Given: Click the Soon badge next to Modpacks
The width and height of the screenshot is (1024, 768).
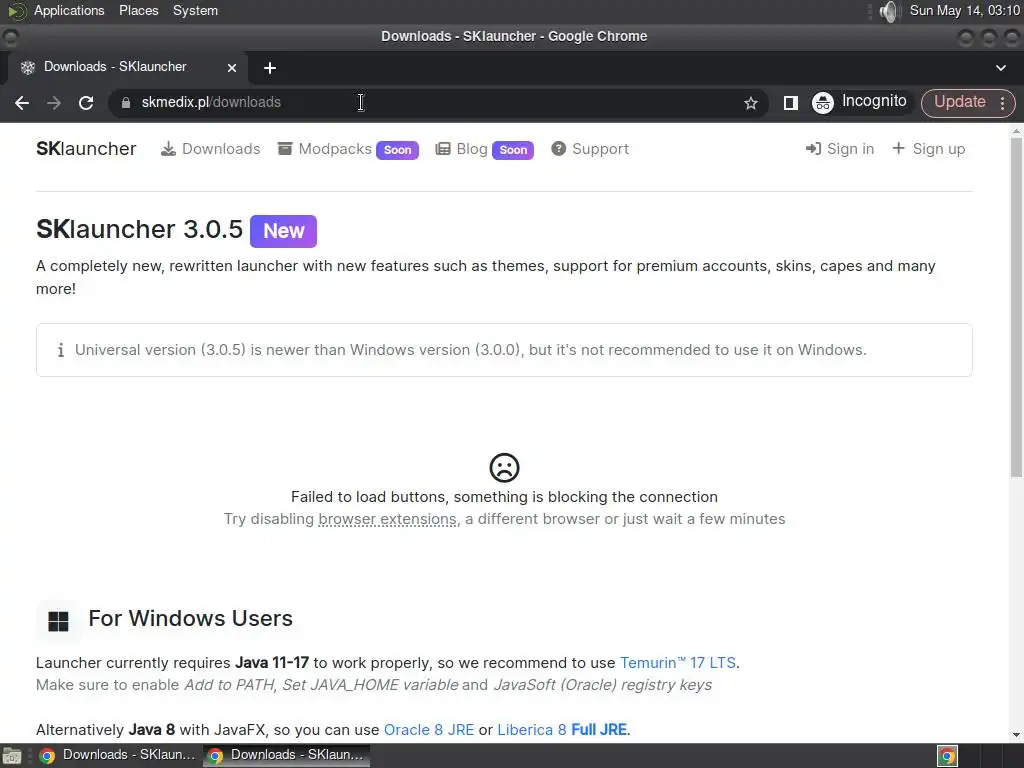Looking at the screenshot, I should (x=397, y=150).
